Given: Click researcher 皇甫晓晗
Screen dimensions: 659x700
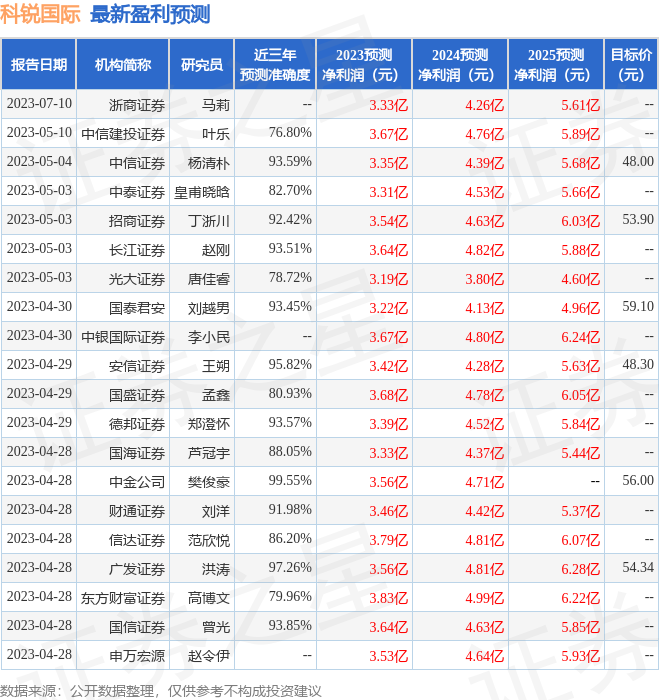Looking at the screenshot, I should tap(202, 192).
